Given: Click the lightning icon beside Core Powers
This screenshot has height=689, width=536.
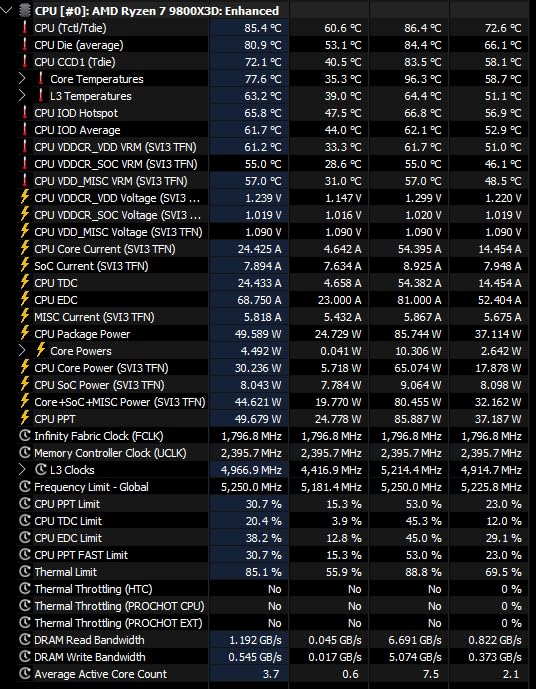Looking at the screenshot, I should point(40,351).
